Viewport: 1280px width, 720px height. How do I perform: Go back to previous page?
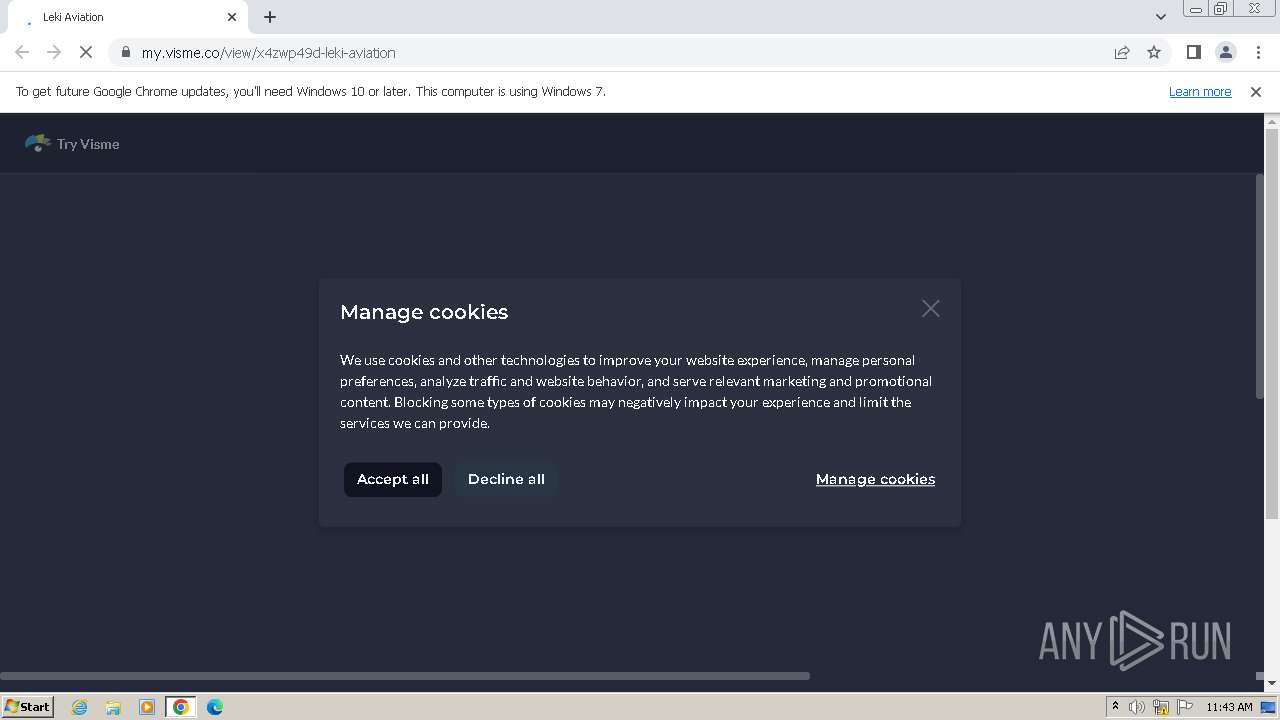tap(22, 52)
